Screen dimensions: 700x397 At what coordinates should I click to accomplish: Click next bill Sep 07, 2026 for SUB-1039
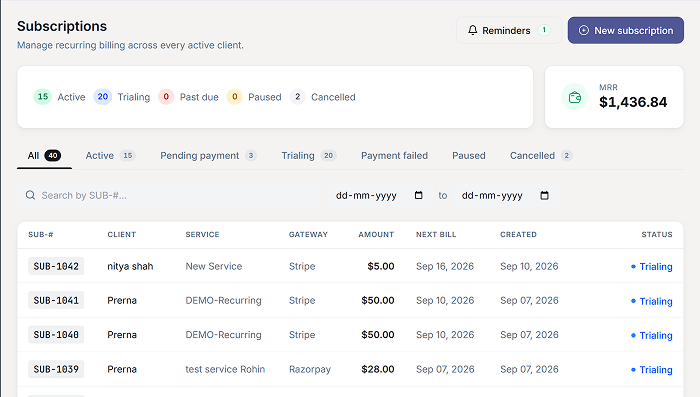pyautogui.click(x=445, y=369)
